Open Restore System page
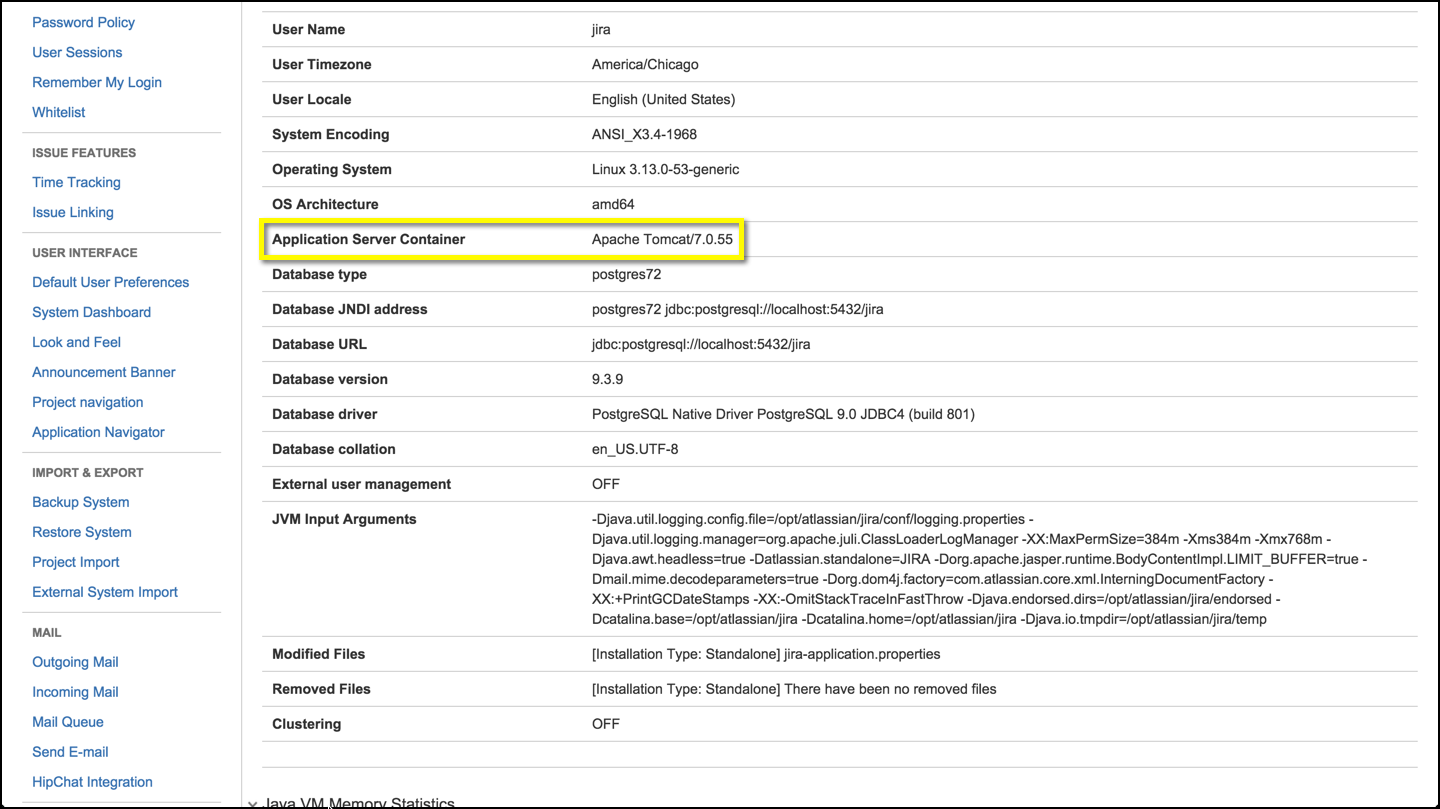 (81, 532)
